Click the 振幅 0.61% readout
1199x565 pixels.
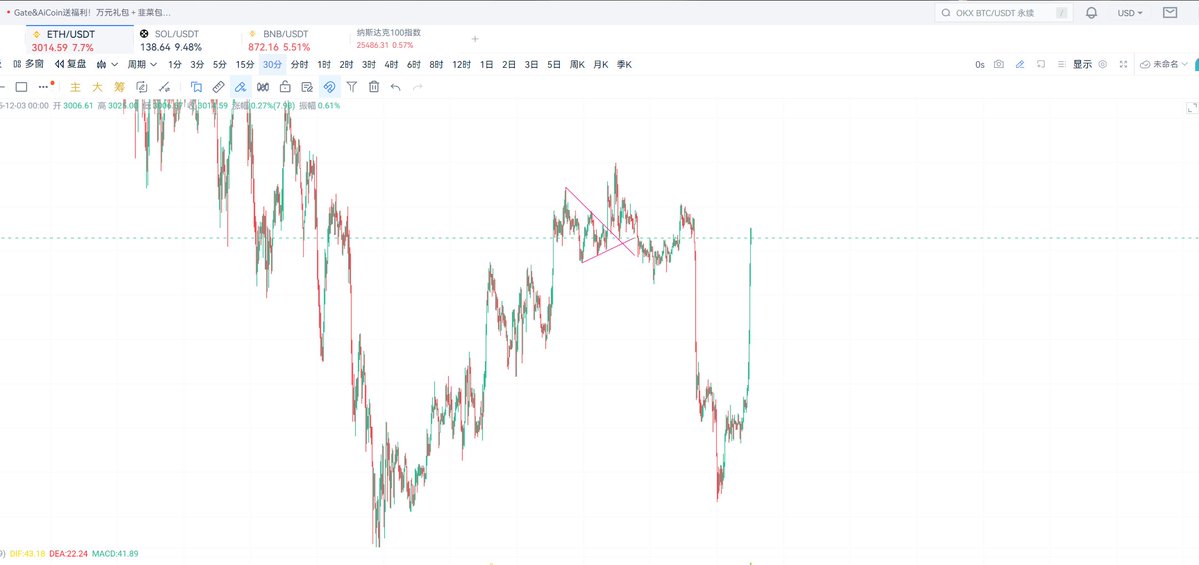point(319,106)
